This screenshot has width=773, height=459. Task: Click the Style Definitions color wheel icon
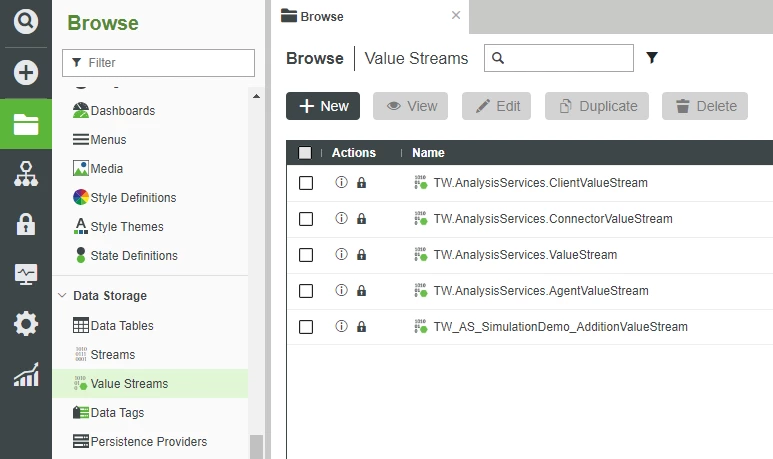pos(81,197)
